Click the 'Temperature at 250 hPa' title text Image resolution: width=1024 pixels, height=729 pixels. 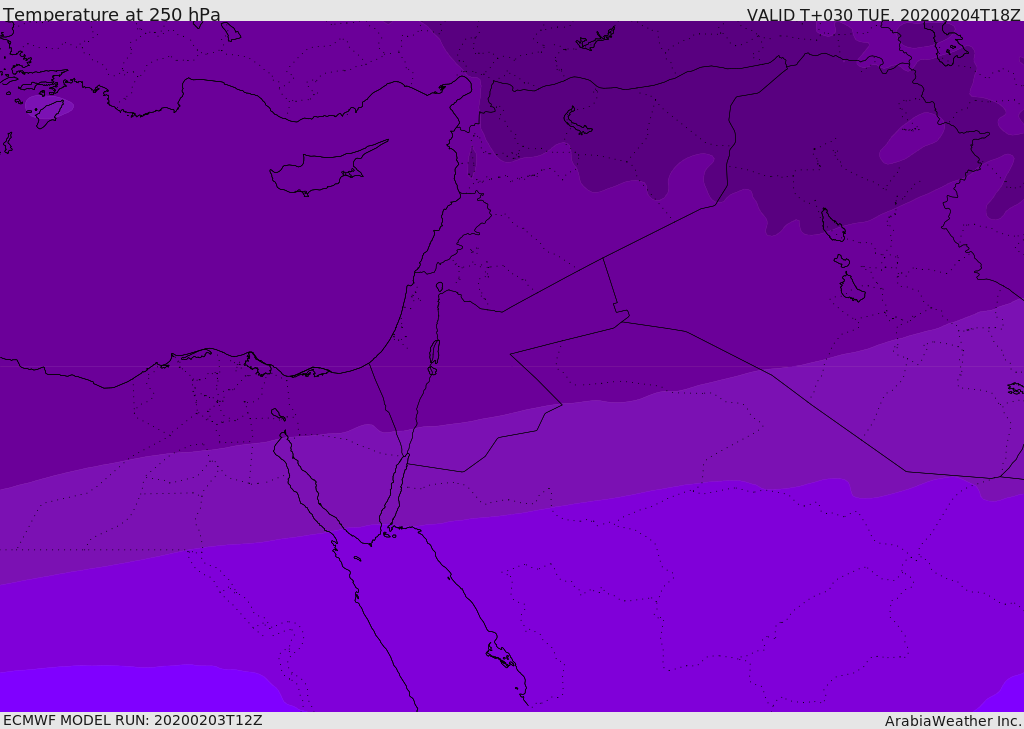click(x=112, y=14)
